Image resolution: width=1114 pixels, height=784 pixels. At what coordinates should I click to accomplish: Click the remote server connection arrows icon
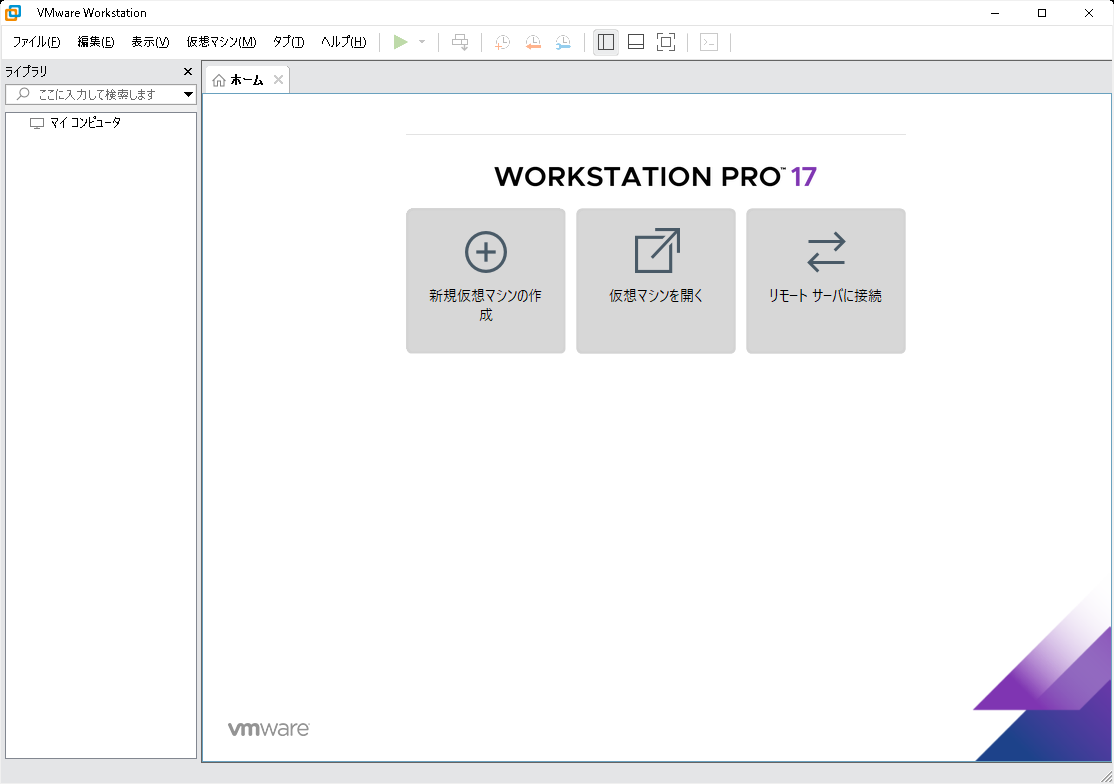(x=825, y=252)
